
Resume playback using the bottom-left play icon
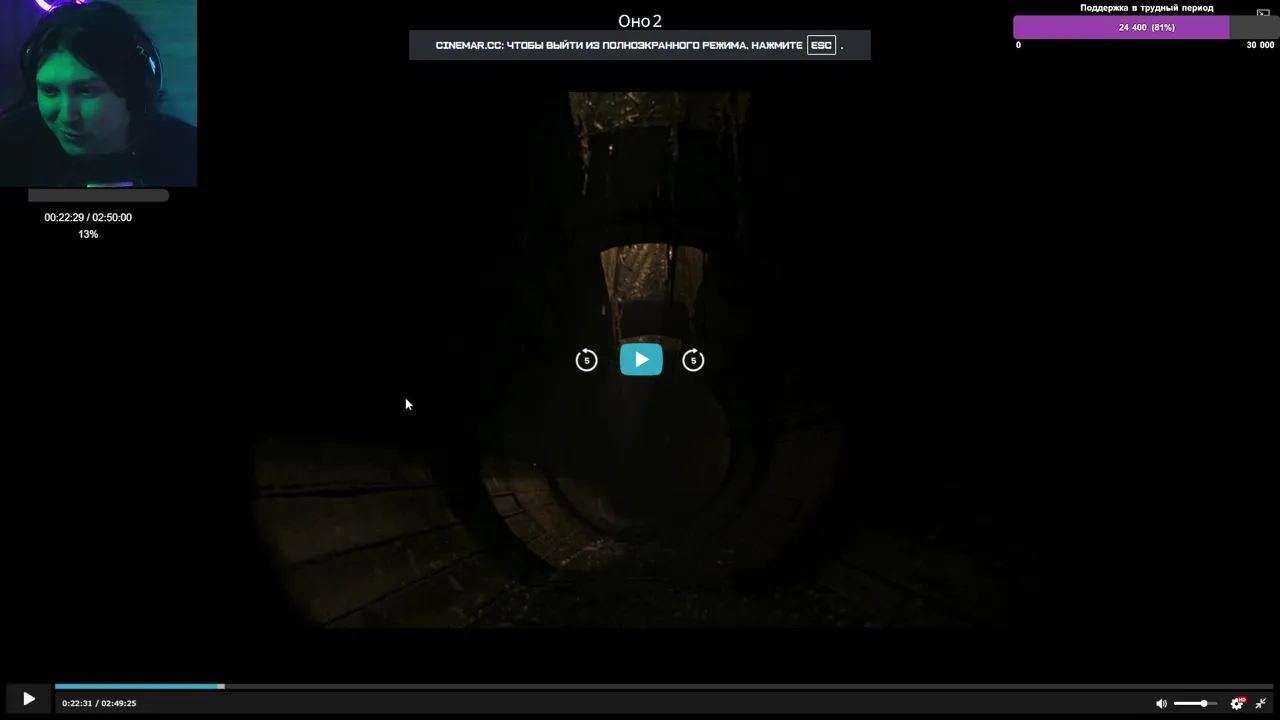pyautogui.click(x=29, y=699)
